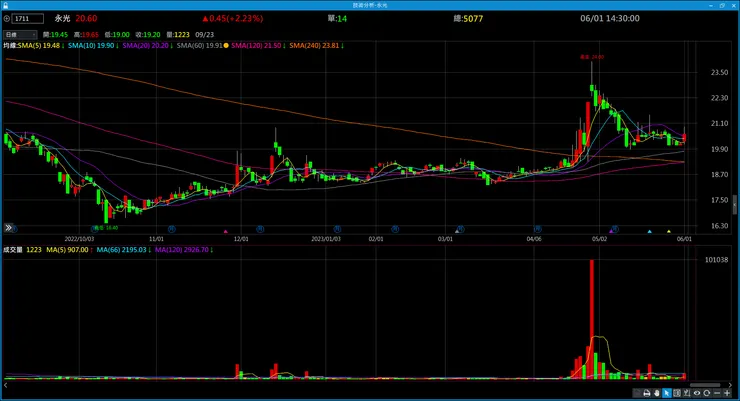Click the axis scale settings icon
740x401 pixels.
(x=687, y=393)
